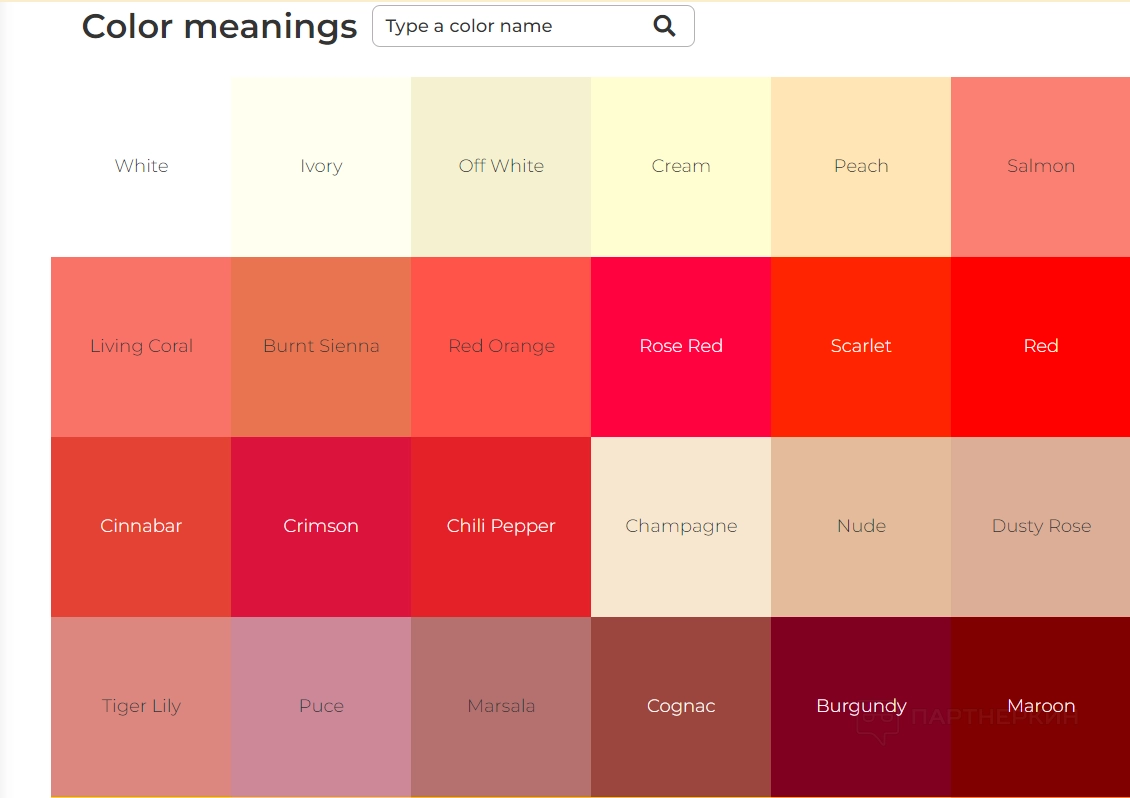Select the Crimson color tile
The width and height of the screenshot is (1130, 798).
pos(321,526)
